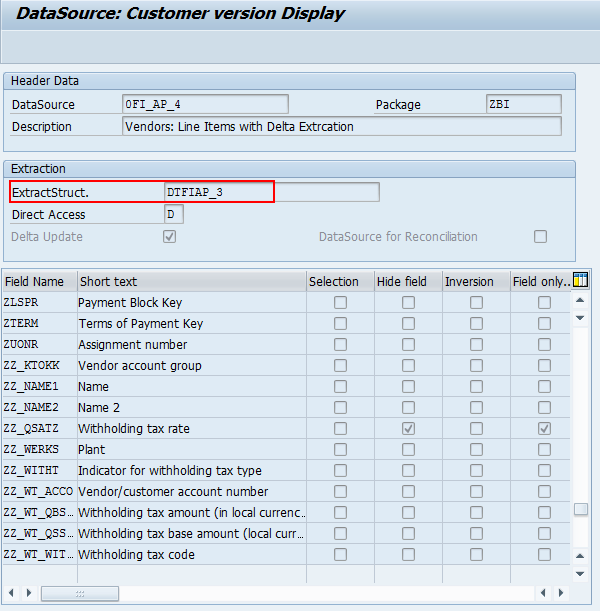The width and height of the screenshot is (600, 611).
Task: Check Inversion for ZZ_WITHT row
Action: coord(476,471)
